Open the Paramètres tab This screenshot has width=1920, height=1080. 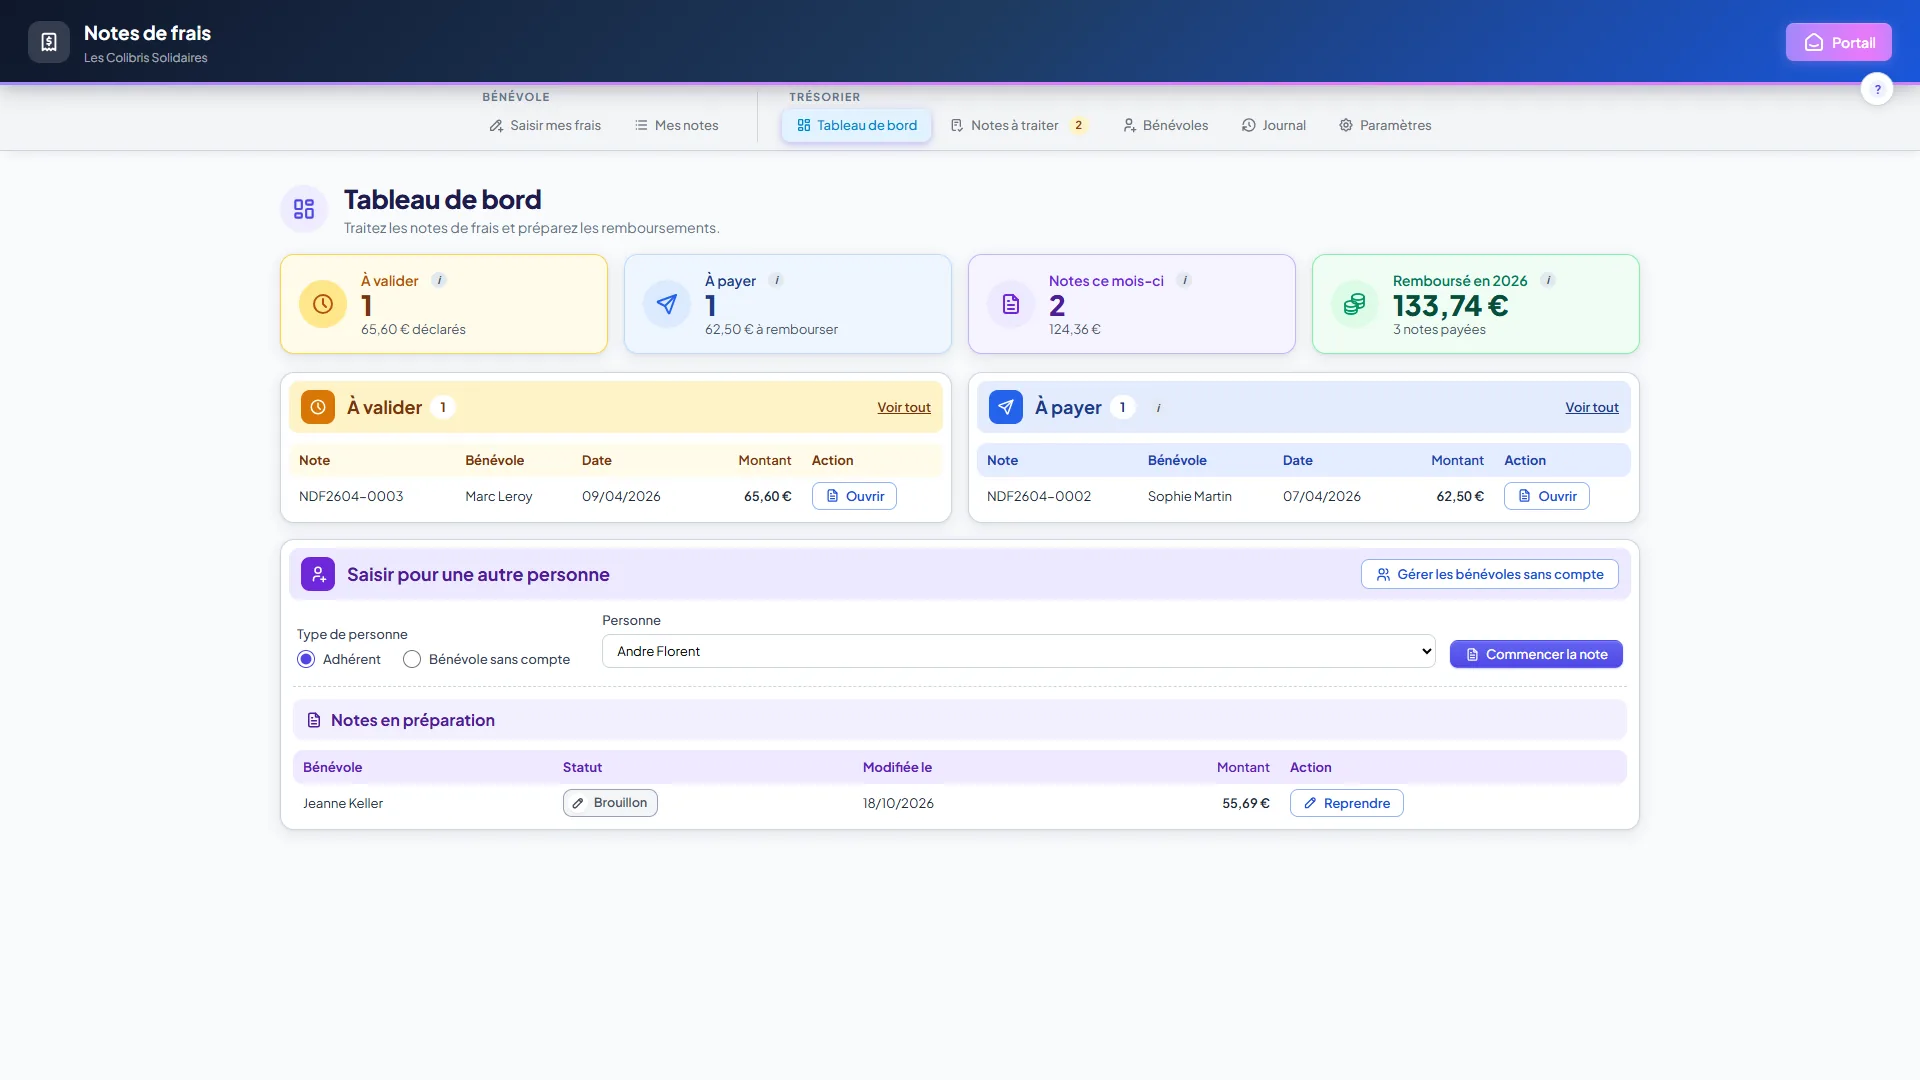pyautogui.click(x=1386, y=125)
